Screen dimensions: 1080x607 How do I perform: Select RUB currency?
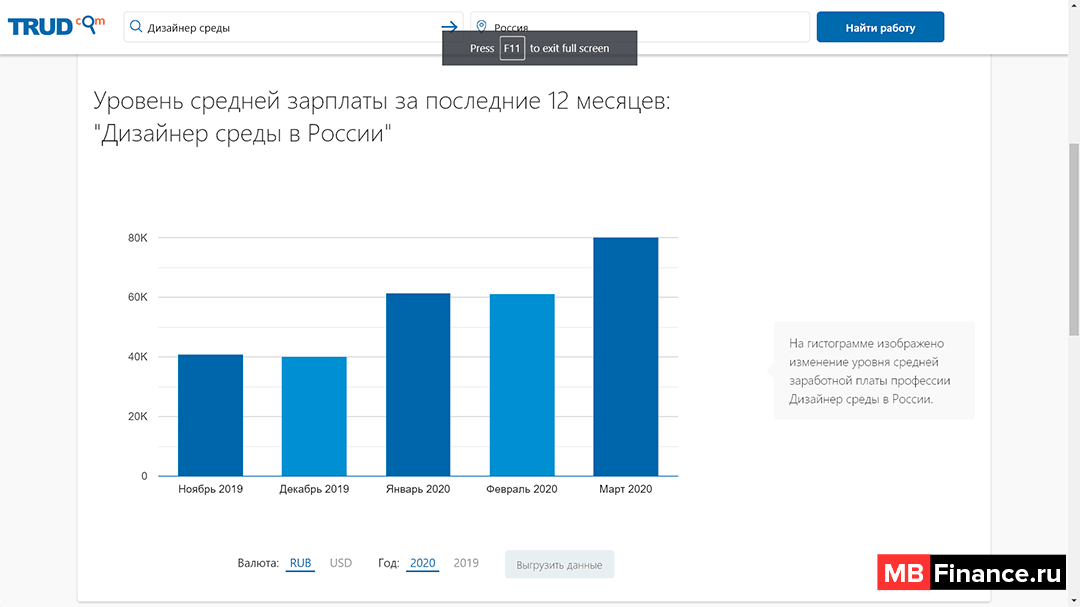300,563
